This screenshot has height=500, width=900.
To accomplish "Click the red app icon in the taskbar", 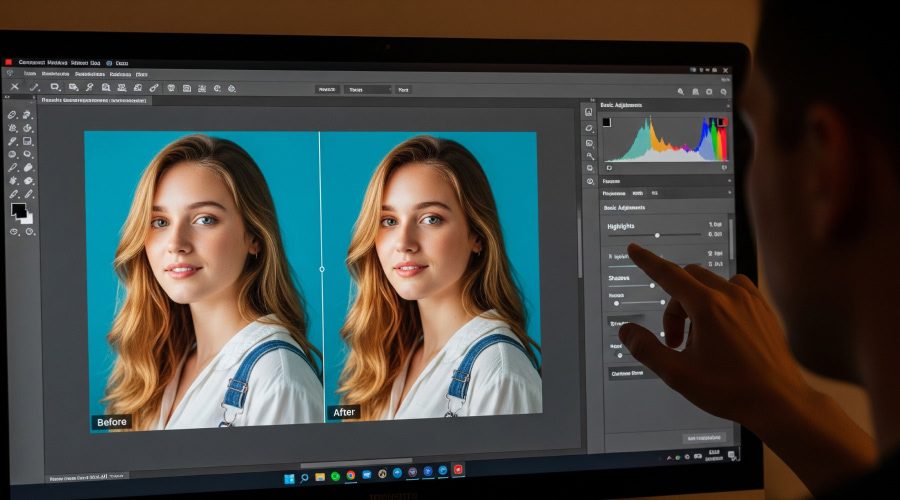I will coord(458,470).
